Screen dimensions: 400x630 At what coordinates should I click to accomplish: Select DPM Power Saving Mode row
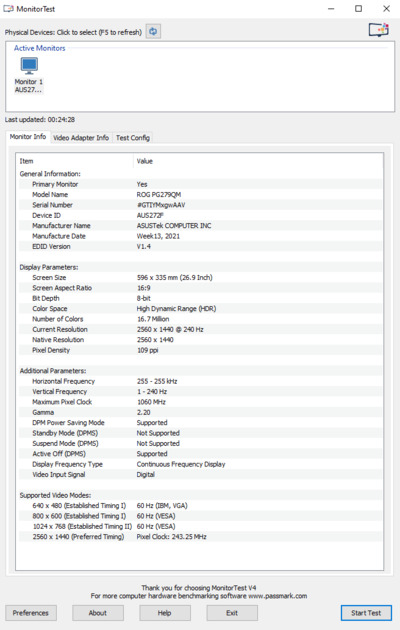[x=200, y=423]
